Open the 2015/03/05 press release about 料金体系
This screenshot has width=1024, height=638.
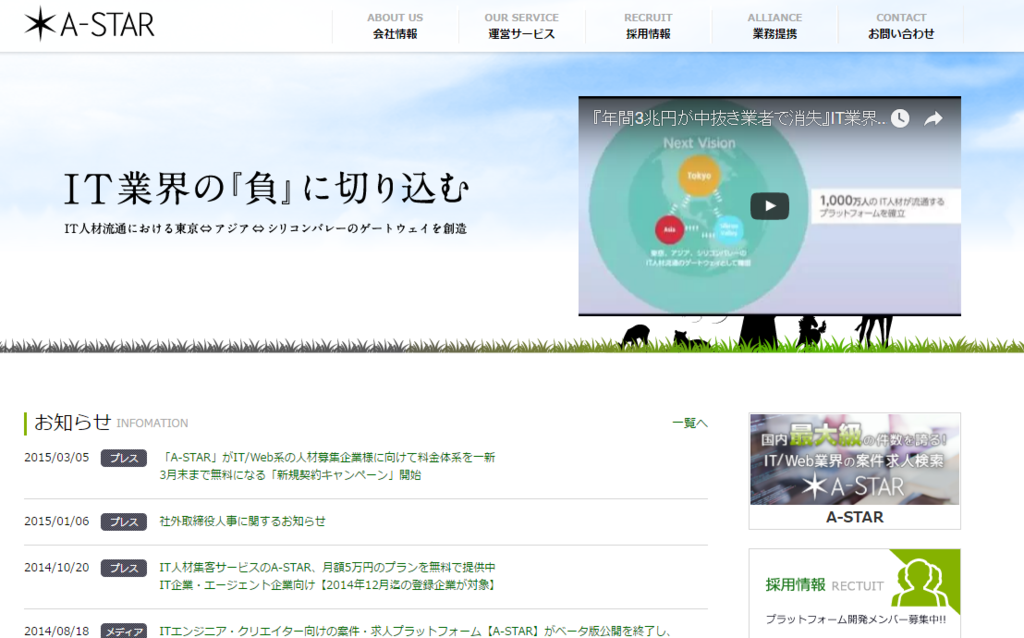point(327,466)
